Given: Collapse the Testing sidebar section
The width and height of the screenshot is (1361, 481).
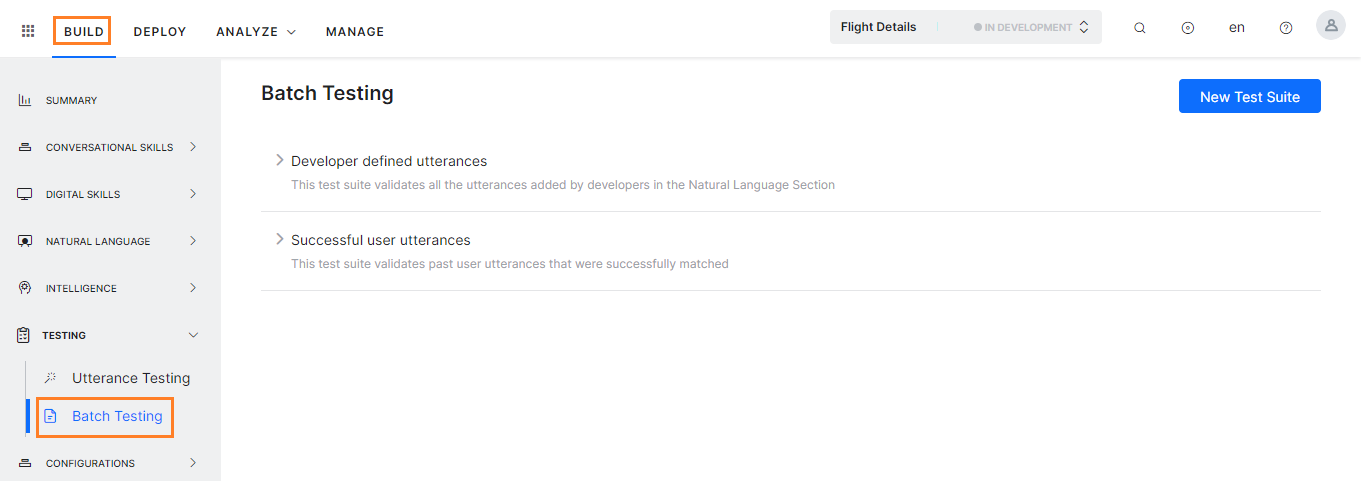Looking at the screenshot, I should pyautogui.click(x=193, y=335).
